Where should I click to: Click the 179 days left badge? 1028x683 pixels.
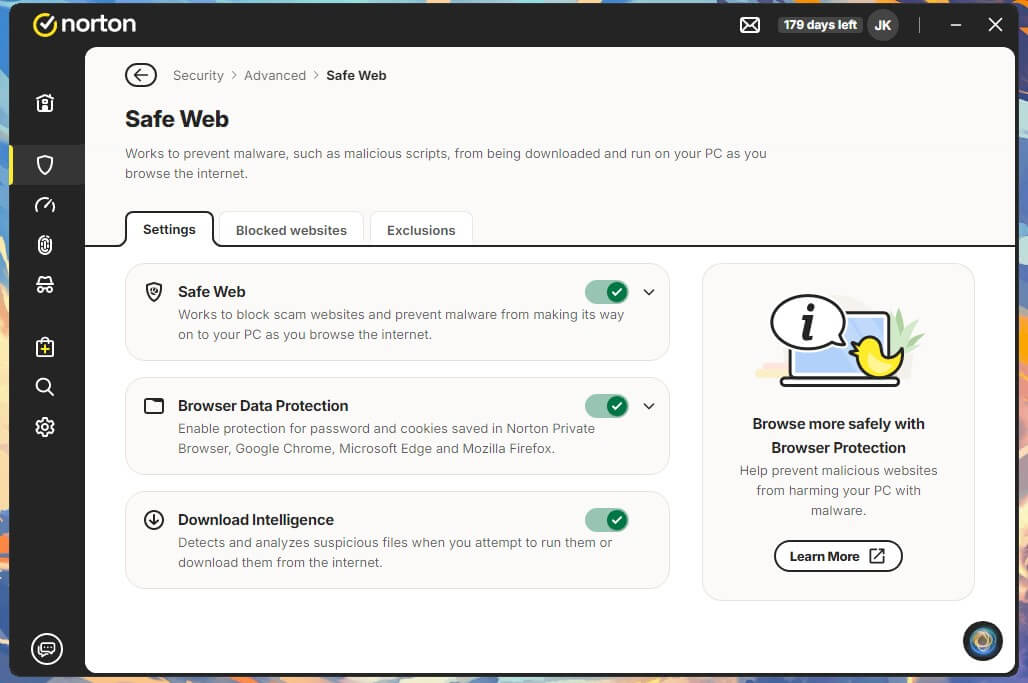click(x=820, y=25)
